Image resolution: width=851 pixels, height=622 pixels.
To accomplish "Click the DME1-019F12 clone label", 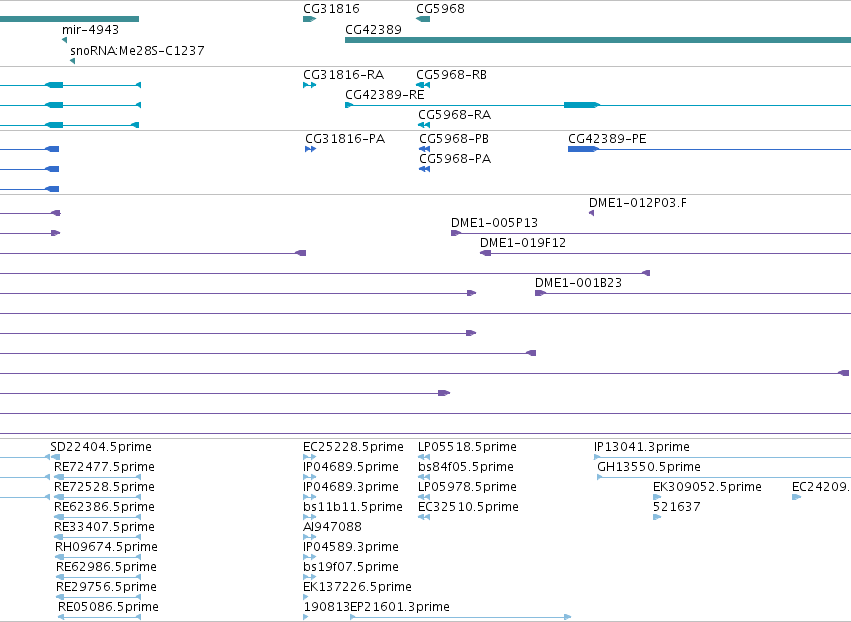I will click(523, 243).
